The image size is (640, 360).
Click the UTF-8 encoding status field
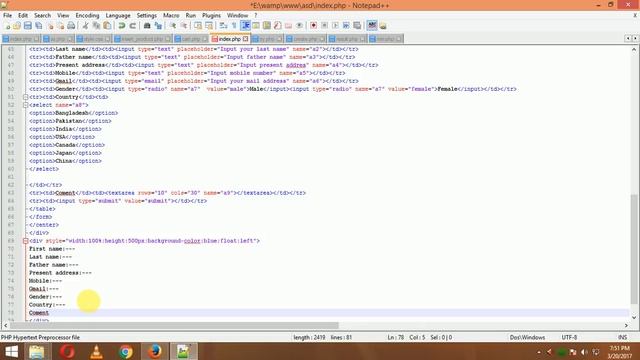569,338
